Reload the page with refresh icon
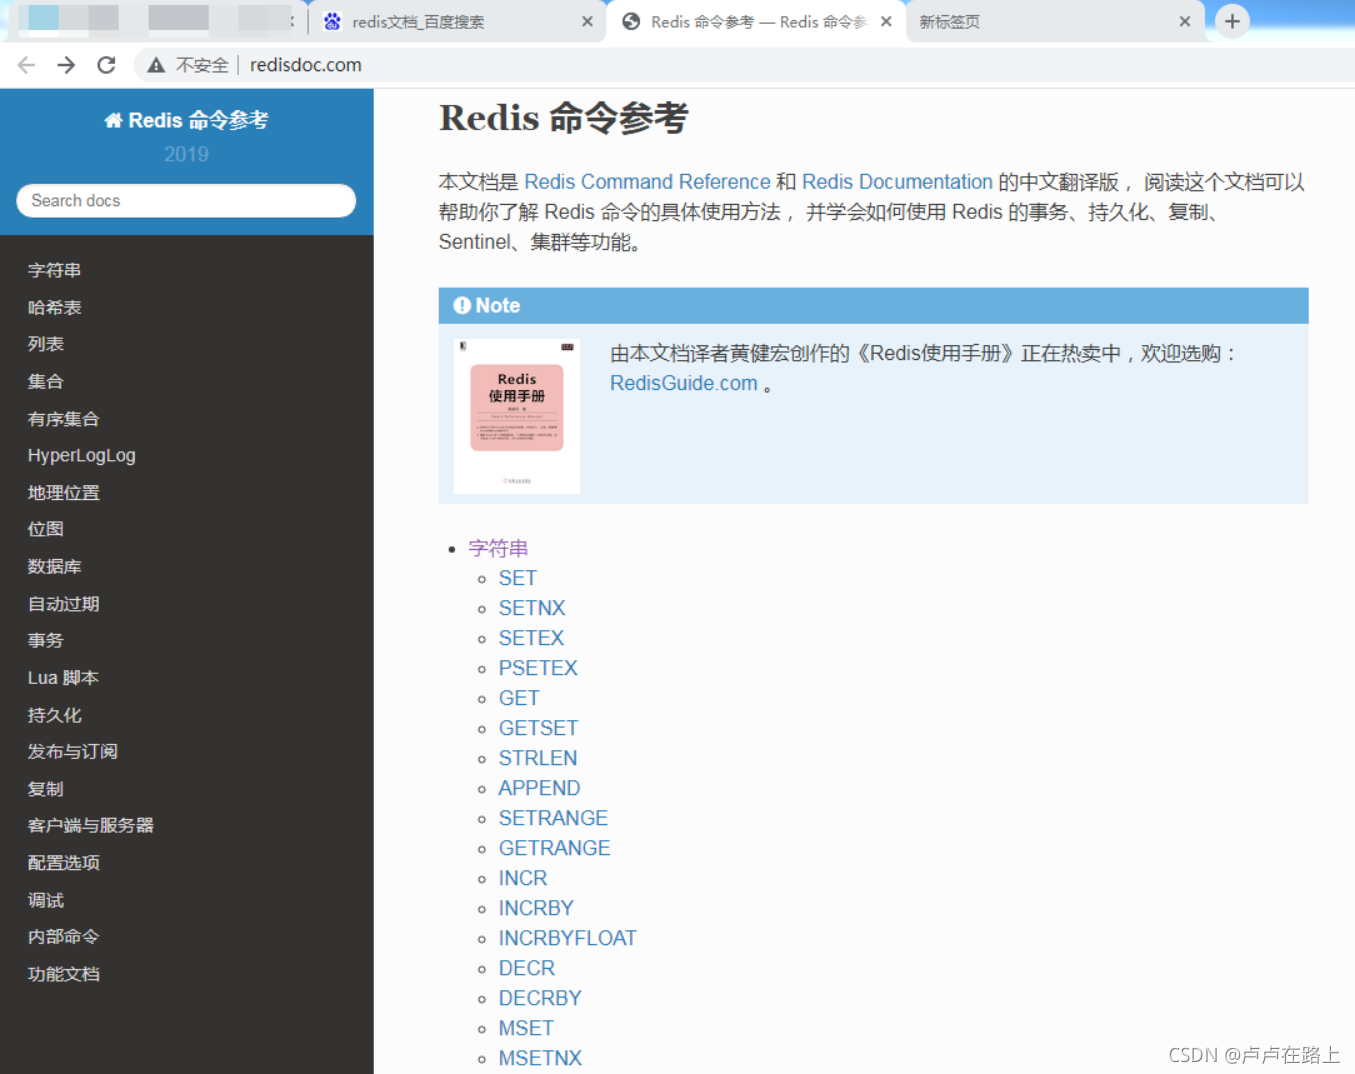Image resolution: width=1355 pixels, height=1074 pixels. click(x=106, y=65)
